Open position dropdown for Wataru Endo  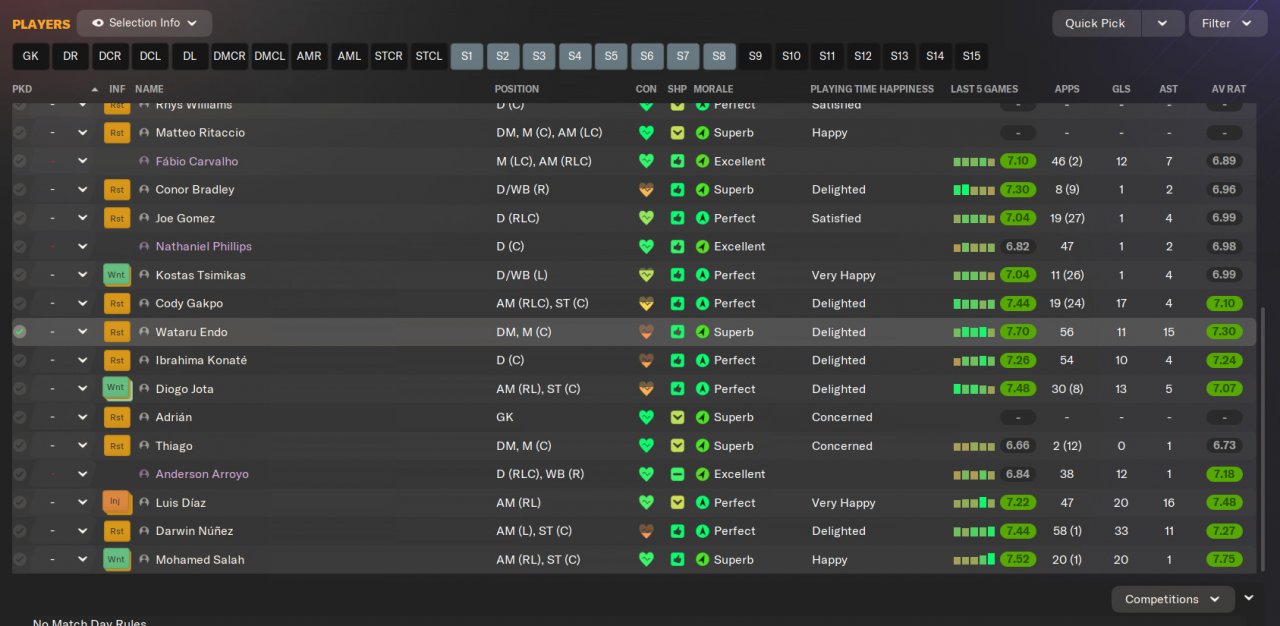click(83, 332)
